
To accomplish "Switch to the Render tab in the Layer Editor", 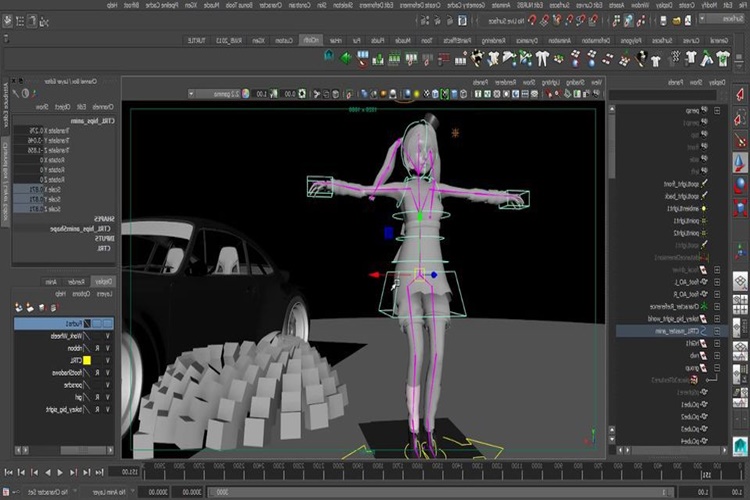I will click(x=77, y=282).
